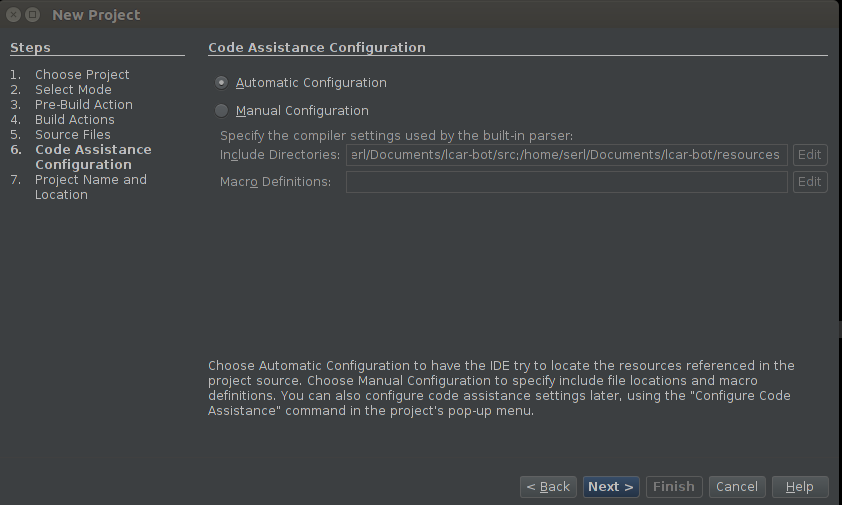
Task: Click Edit button for Macro Definitions
Action: 810,182
